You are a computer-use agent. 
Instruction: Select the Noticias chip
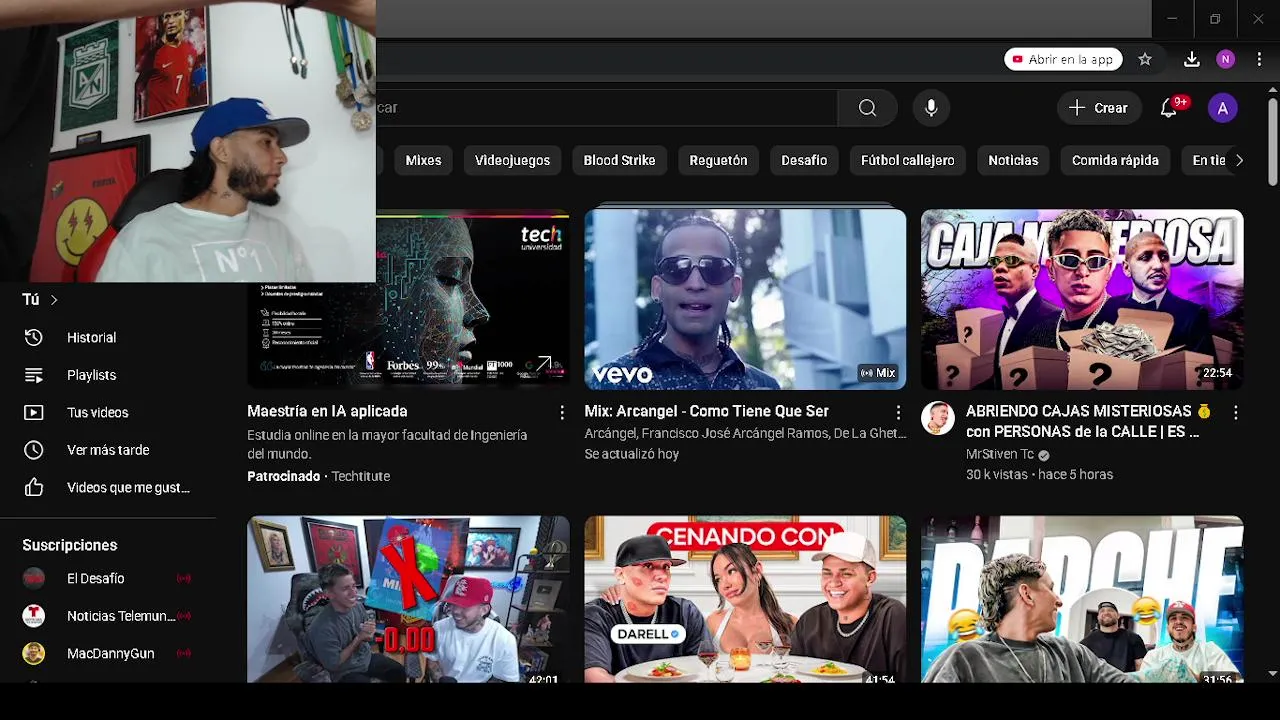click(x=1013, y=160)
